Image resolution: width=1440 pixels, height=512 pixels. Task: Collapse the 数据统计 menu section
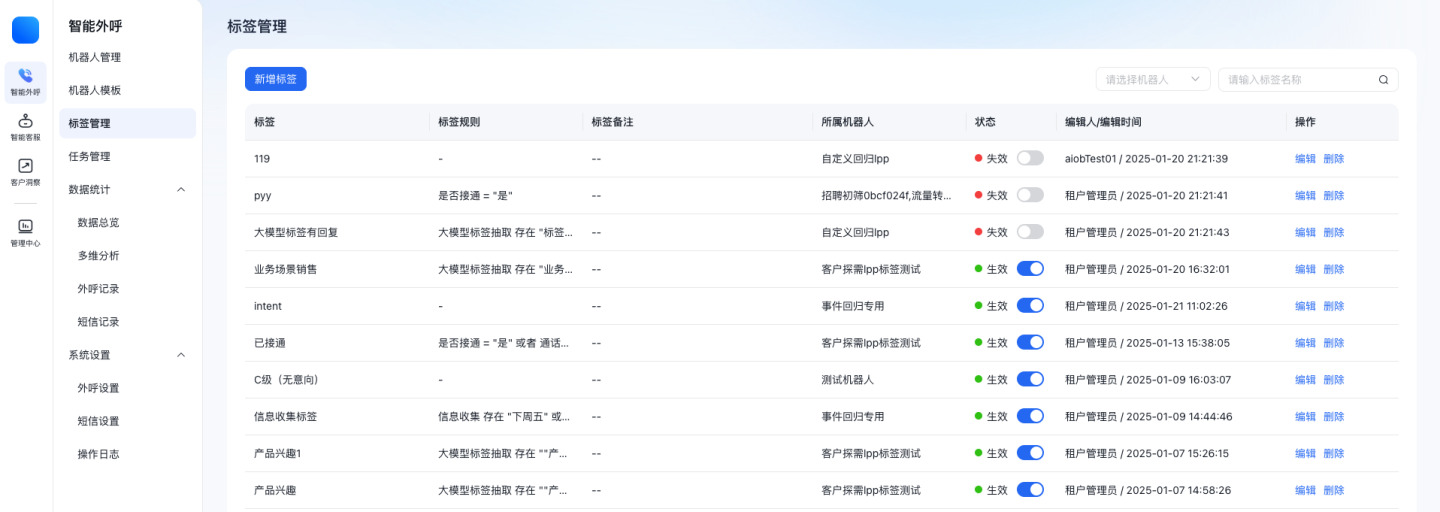coord(181,189)
